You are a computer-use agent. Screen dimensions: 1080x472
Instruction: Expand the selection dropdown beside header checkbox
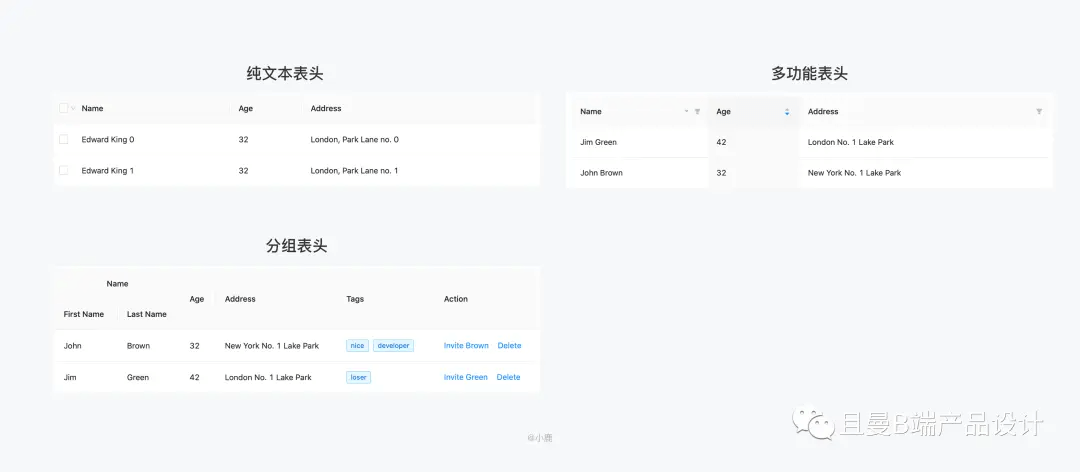point(73,108)
